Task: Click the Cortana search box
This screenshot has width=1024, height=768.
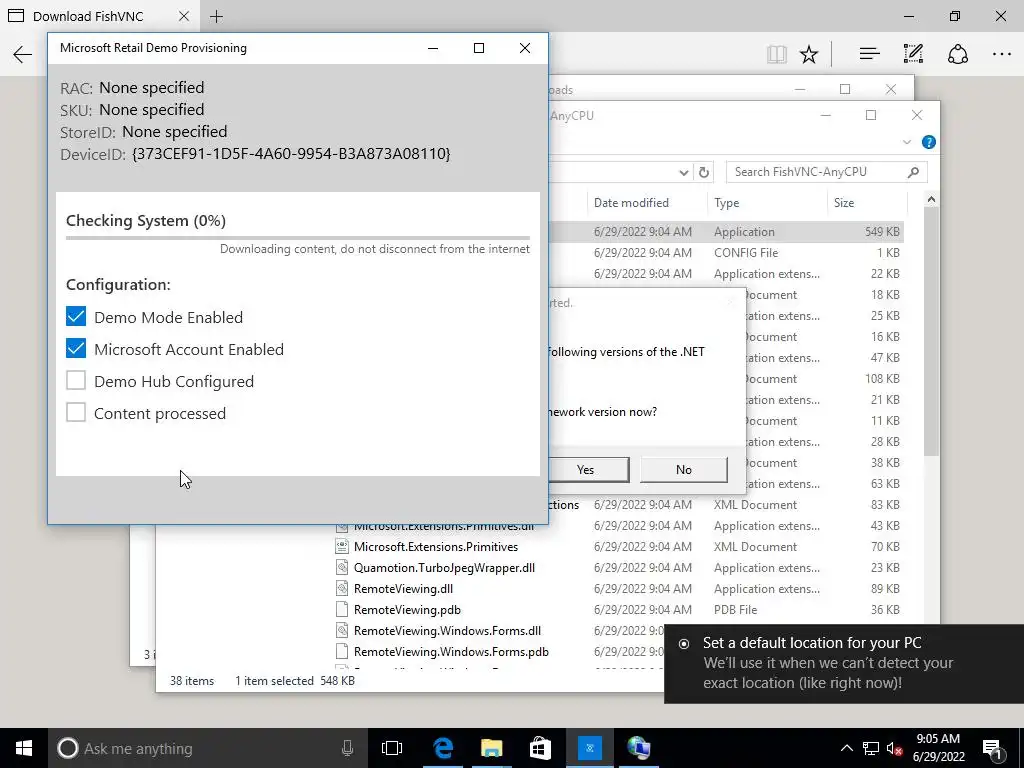Action: pyautogui.click(x=208, y=748)
